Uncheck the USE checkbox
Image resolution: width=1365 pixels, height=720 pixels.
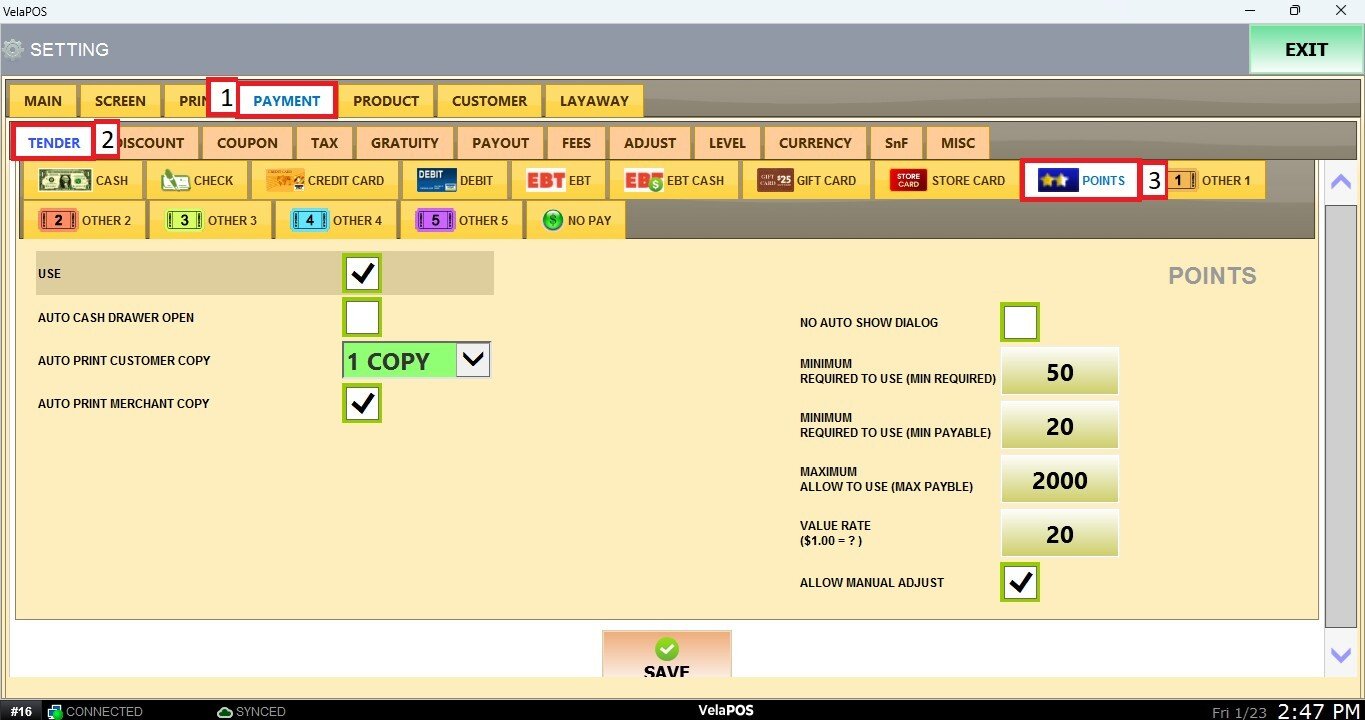point(361,273)
